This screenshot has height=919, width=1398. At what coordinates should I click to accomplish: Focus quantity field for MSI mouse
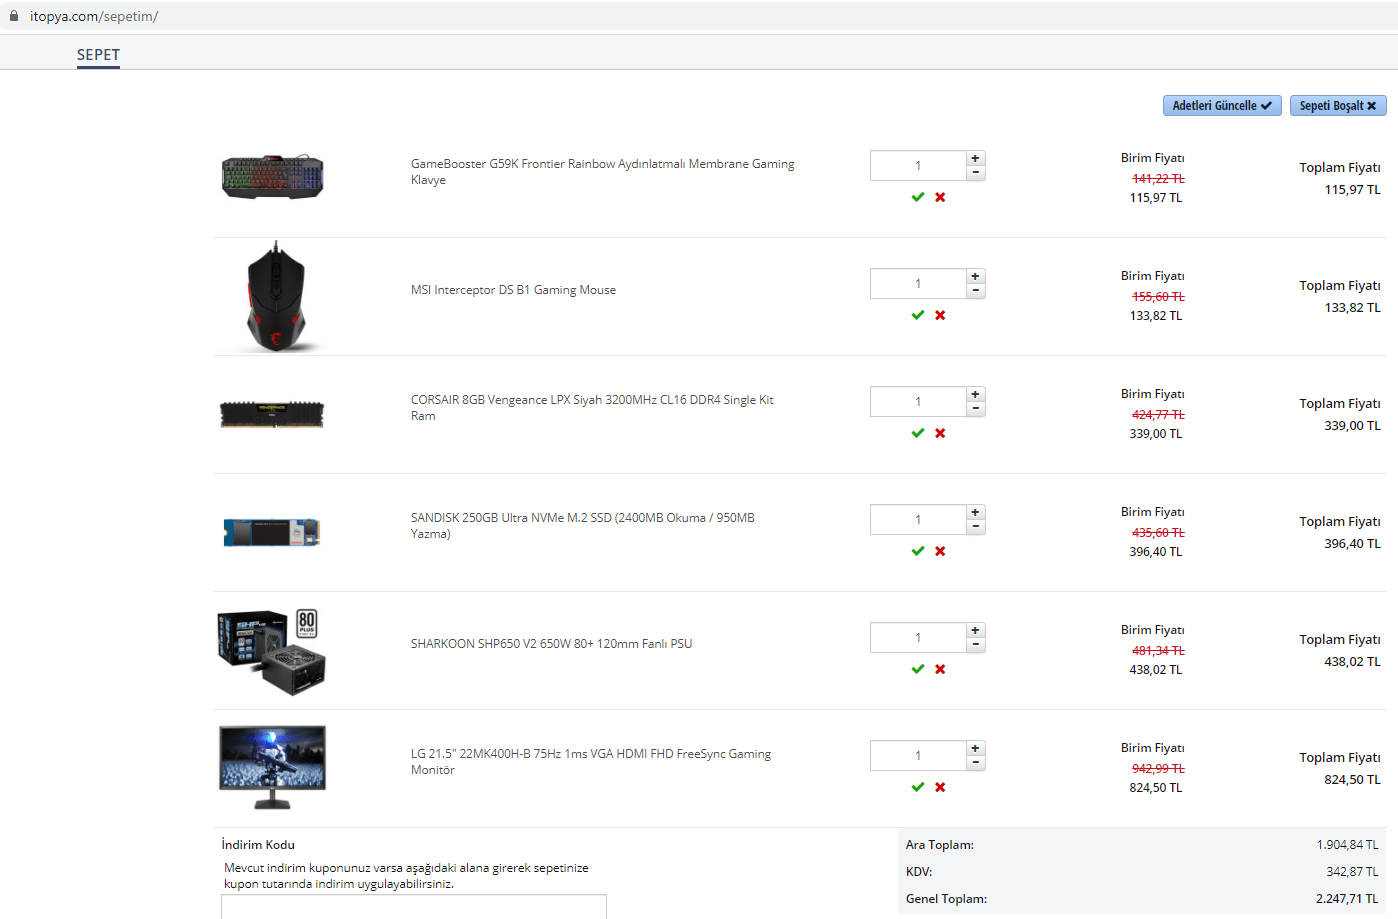click(918, 284)
